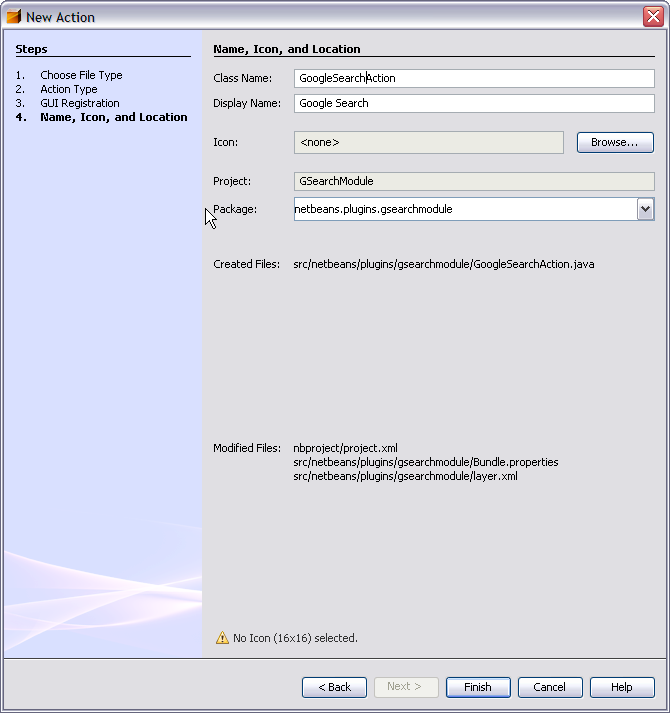Click the New Action title text
Image resolution: width=670 pixels, height=713 pixels.
click(60, 17)
